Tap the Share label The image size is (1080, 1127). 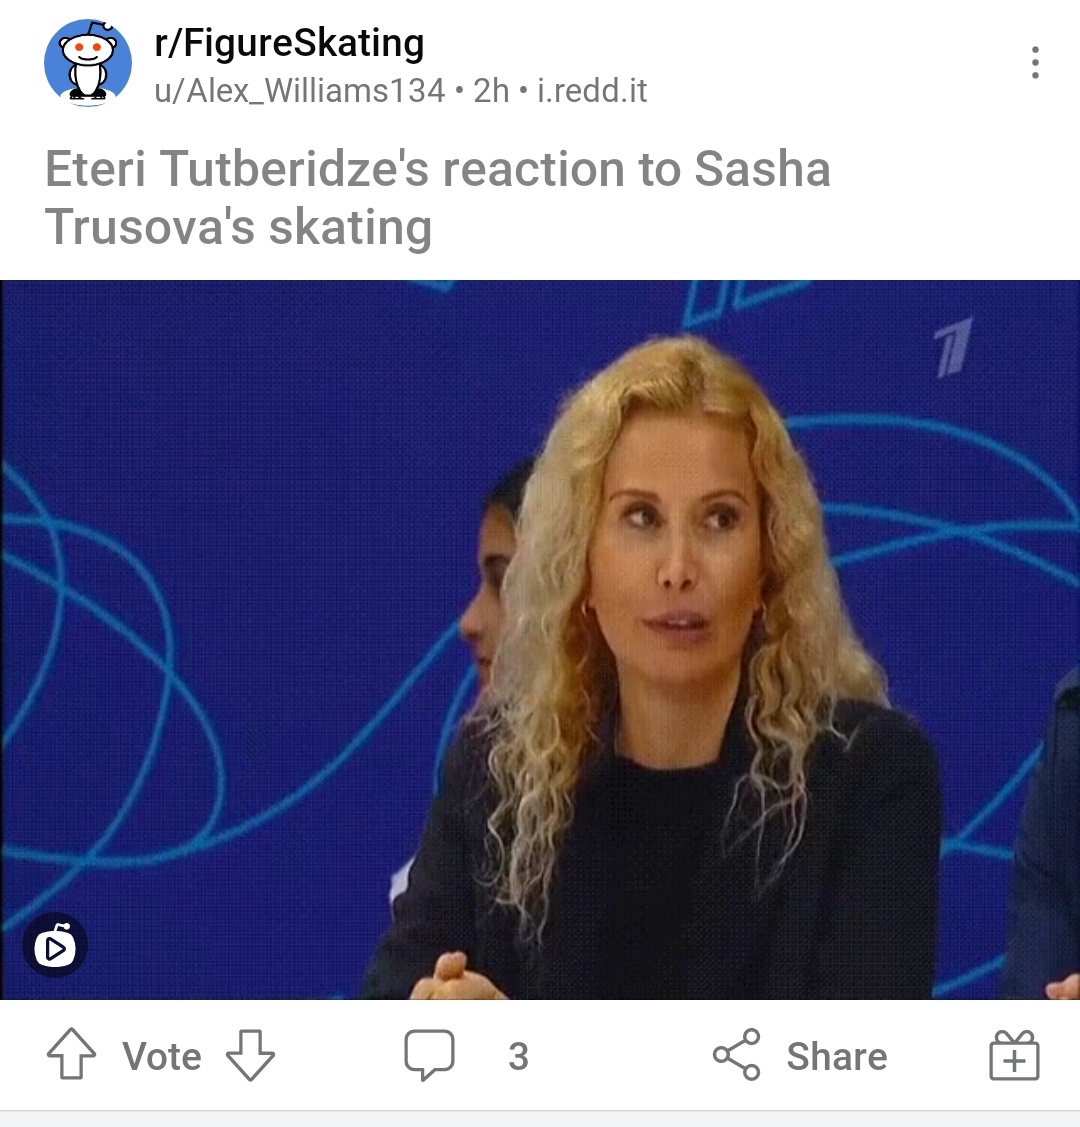837,1056
